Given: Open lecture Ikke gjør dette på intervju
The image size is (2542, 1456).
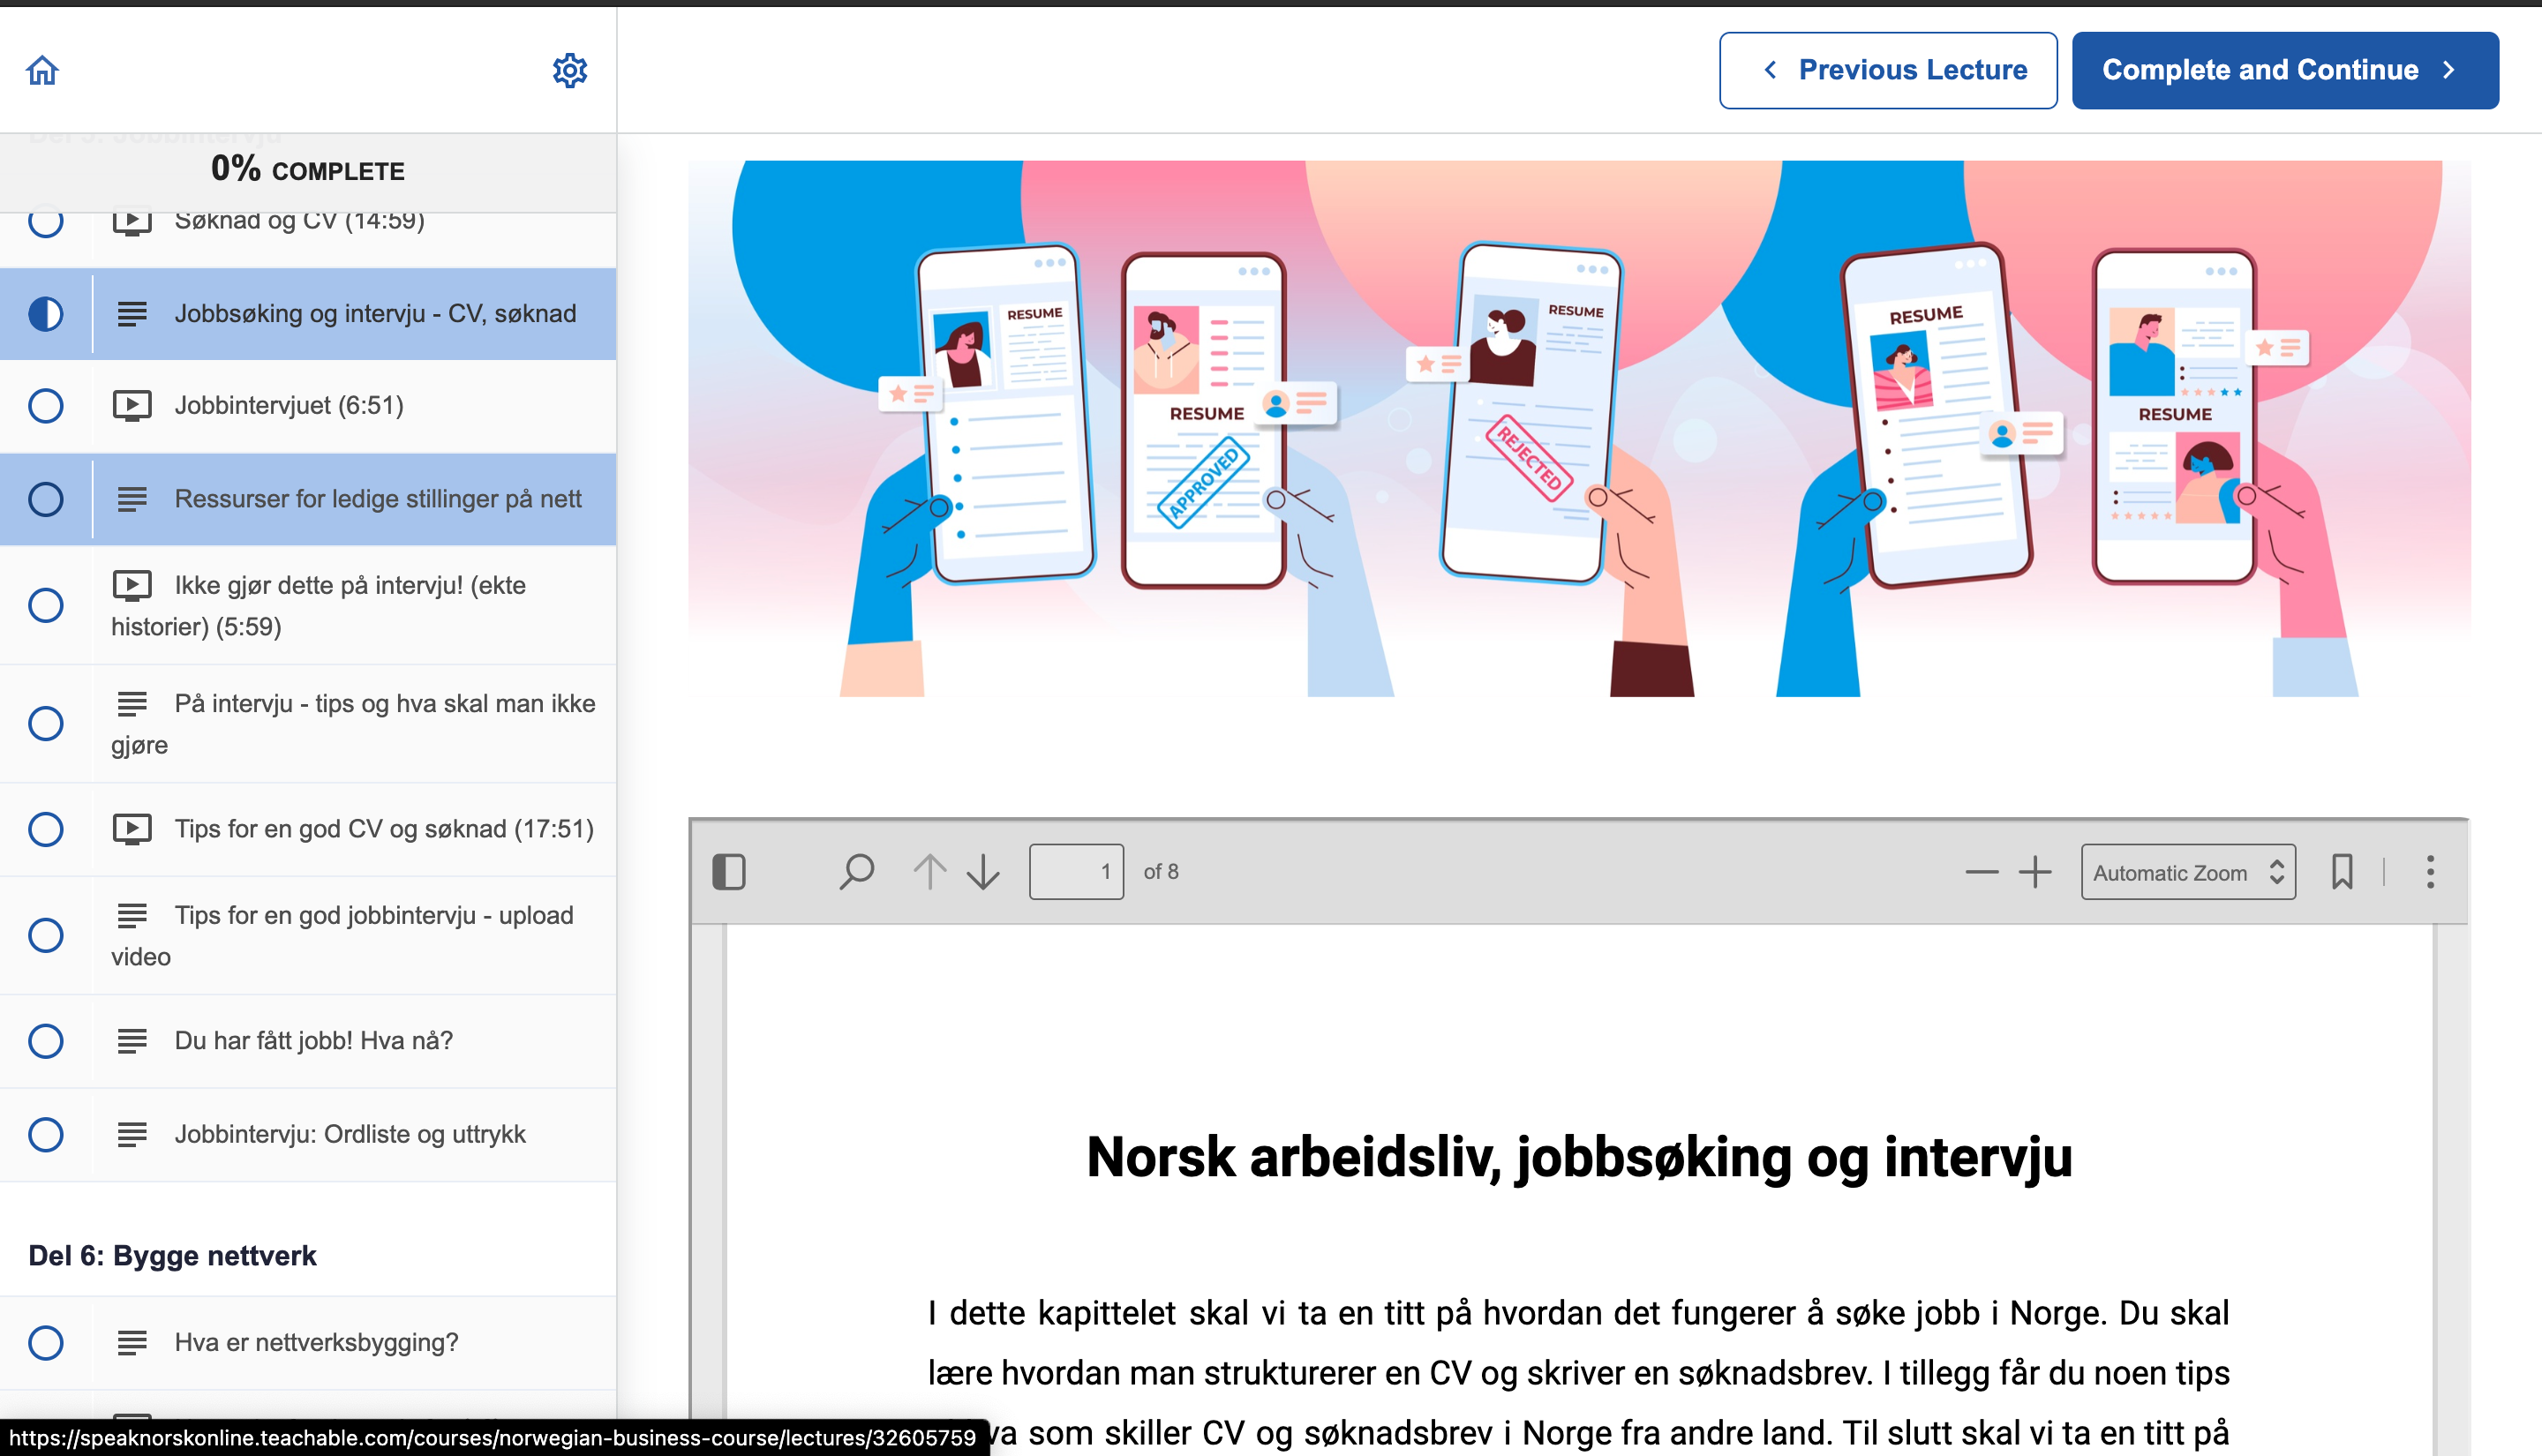Looking at the screenshot, I should 308,605.
